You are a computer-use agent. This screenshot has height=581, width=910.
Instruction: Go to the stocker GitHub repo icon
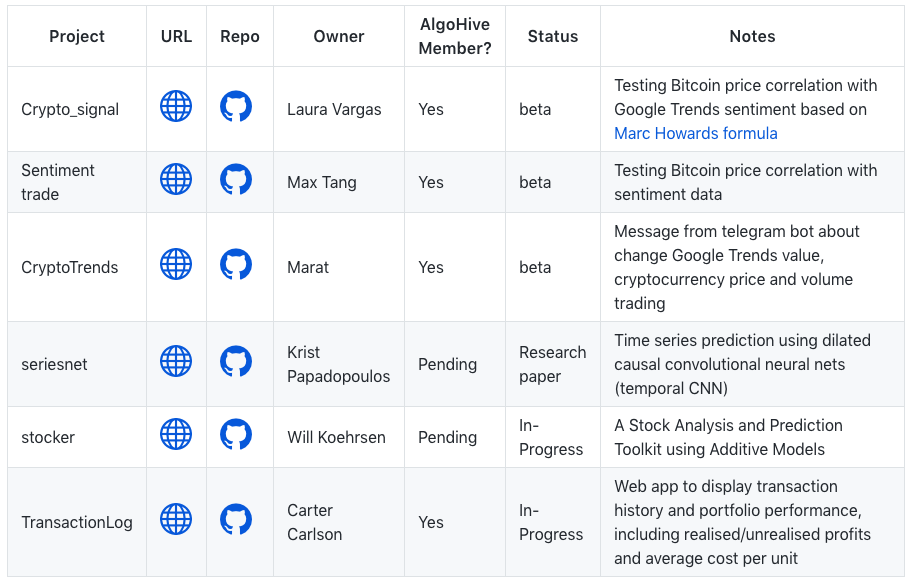tap(236, 434)
